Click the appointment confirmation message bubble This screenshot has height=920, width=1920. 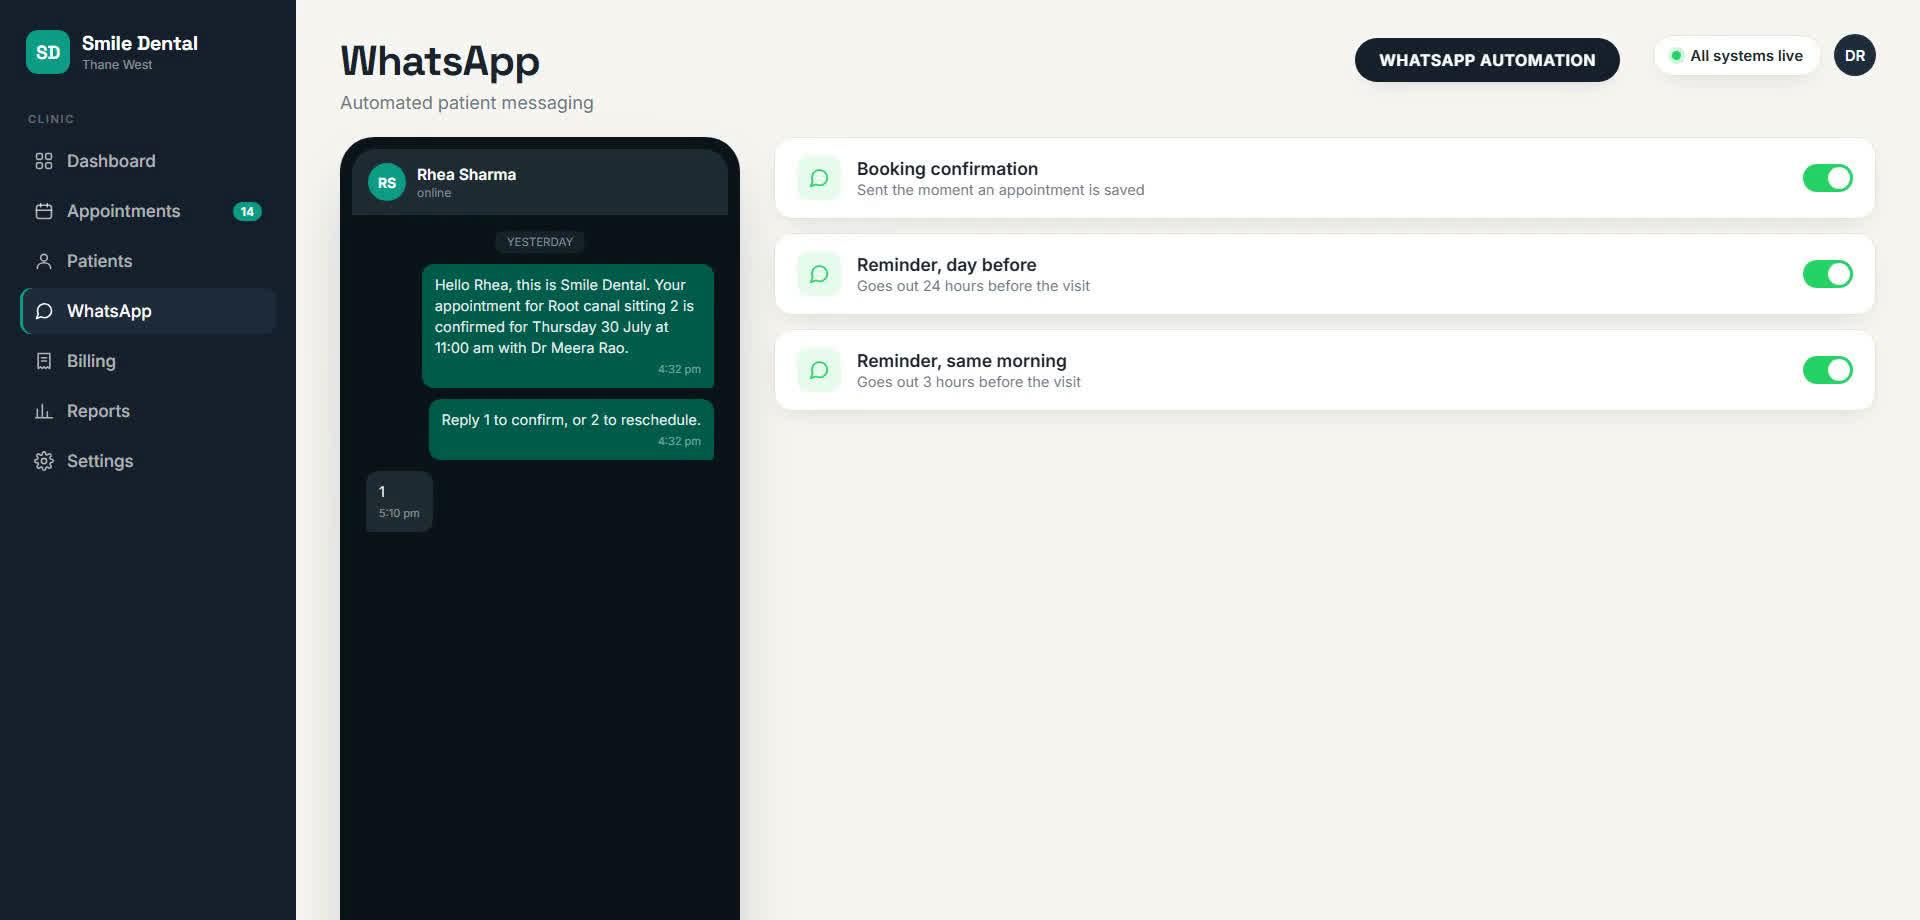click(568, 326)
